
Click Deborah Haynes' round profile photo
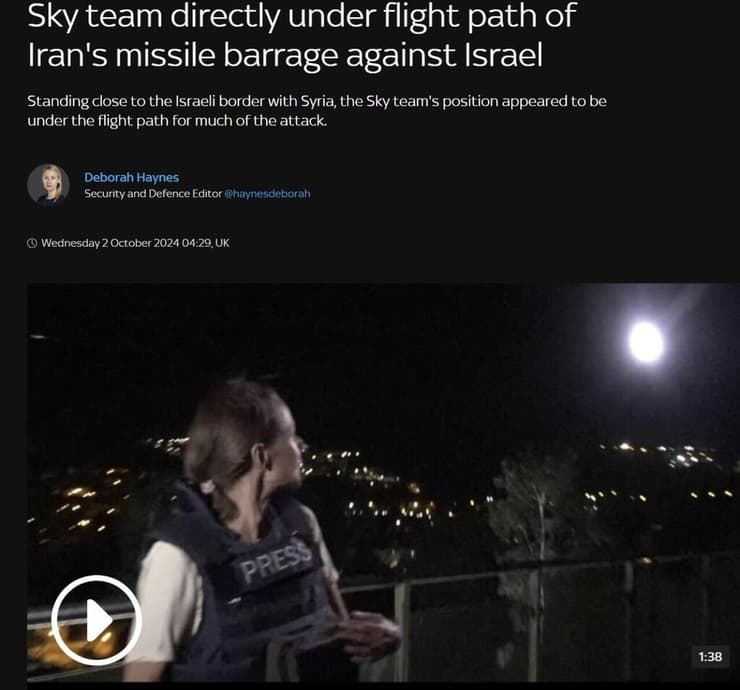pos(48,185)
